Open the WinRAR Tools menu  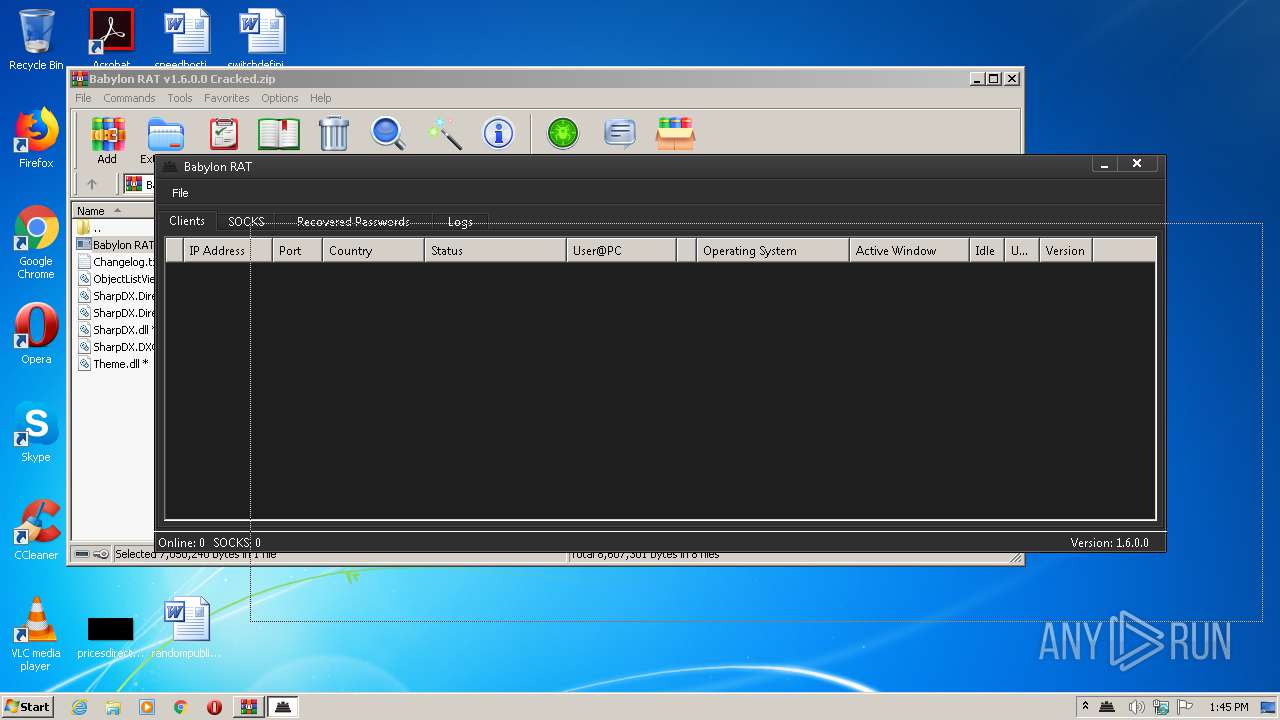pos(180,98)
